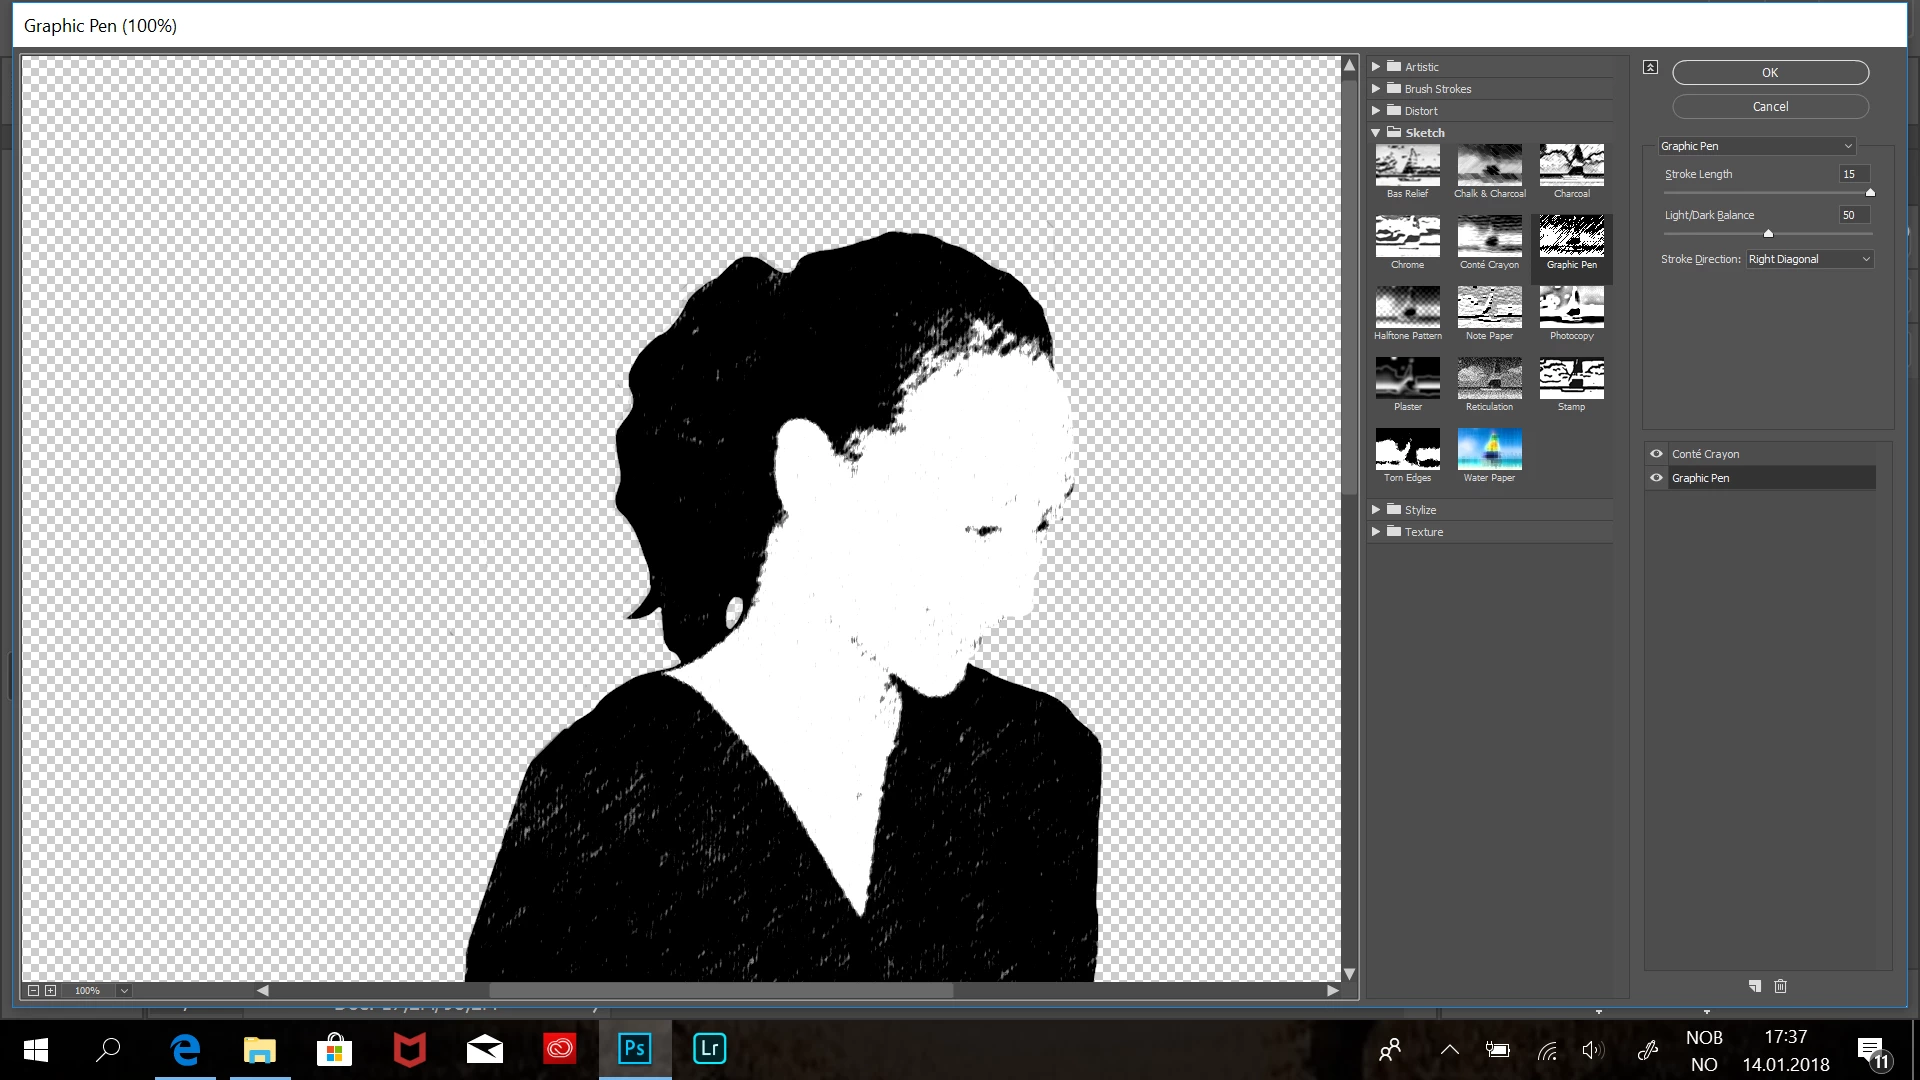Open Lightroom from the taskbar
Image resolution: width=1920 pixels, height=1080 pixels.
pyautogui.click(x=709, y=1048)
